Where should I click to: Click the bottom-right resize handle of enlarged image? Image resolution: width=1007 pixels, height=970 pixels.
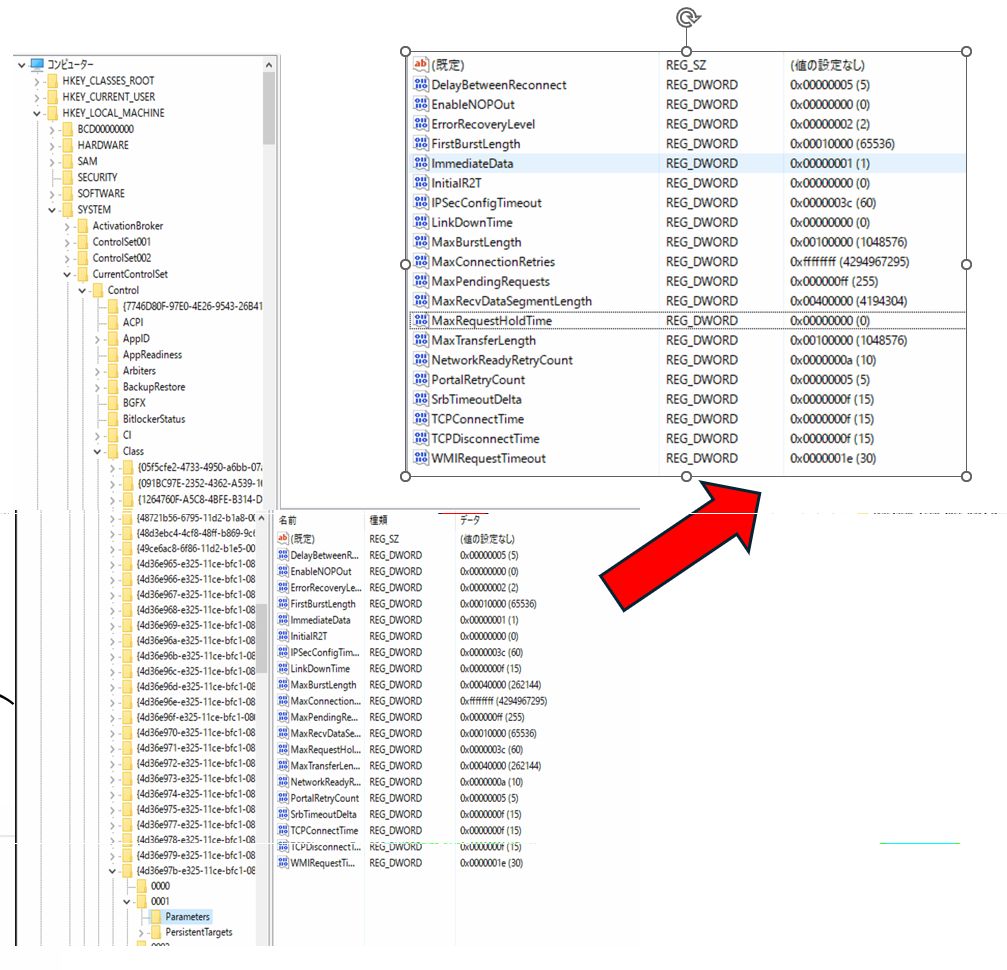pyautogui.click(x=966, y=476)
